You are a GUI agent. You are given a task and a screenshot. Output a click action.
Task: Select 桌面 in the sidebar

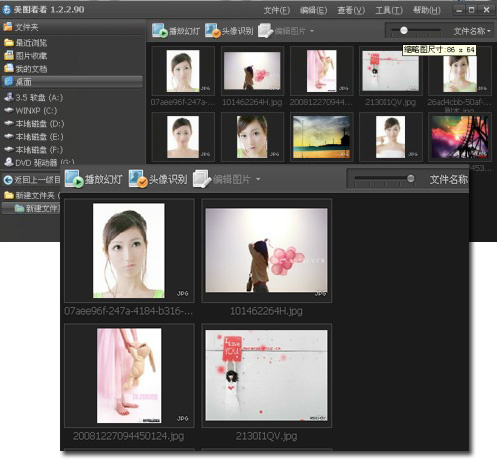pyautogui.click(x=72, y=82)
